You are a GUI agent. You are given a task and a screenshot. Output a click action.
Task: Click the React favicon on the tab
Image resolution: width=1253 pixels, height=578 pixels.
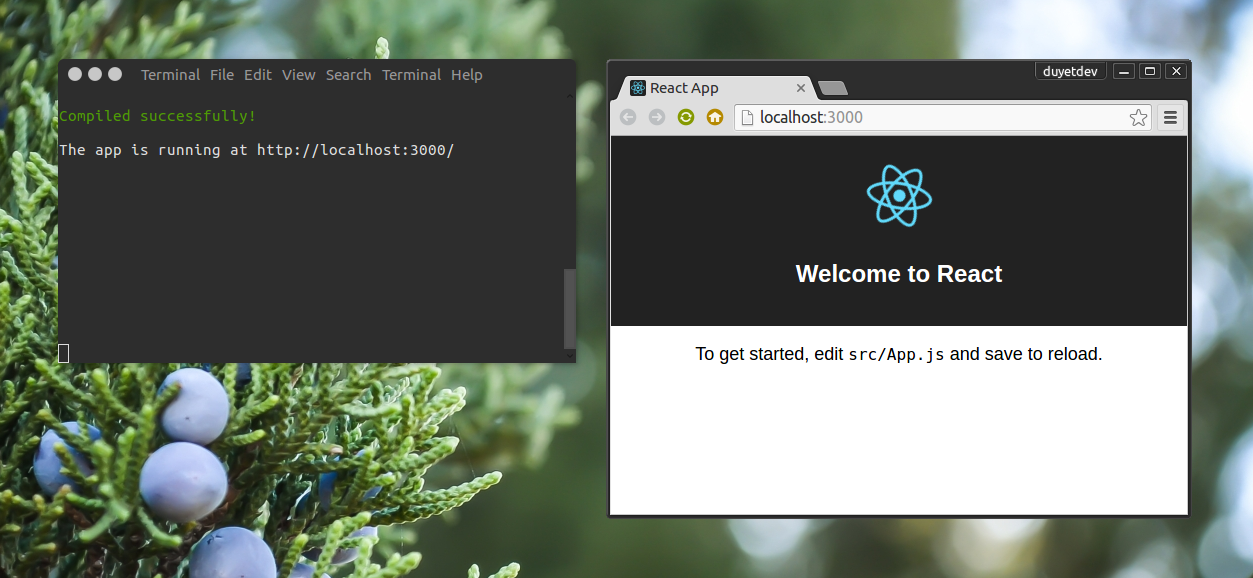638,88
